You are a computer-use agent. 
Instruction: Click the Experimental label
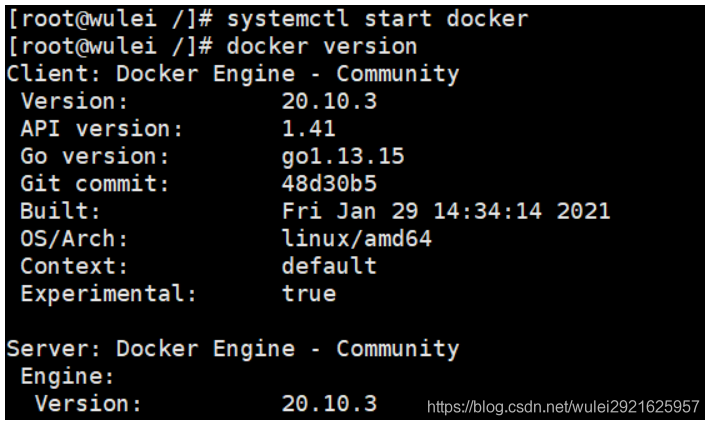pyautogui.click(x=108, y=294)
